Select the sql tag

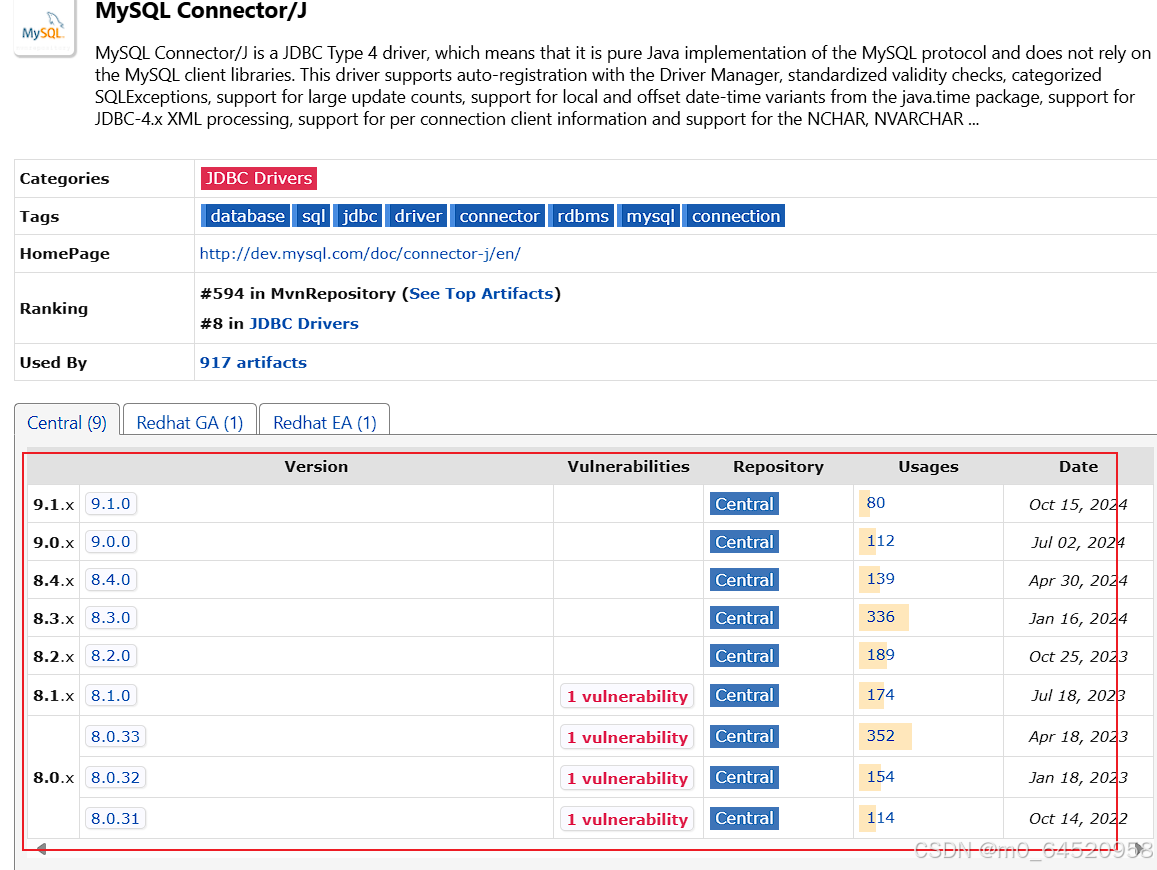click(x=313, y=216)
